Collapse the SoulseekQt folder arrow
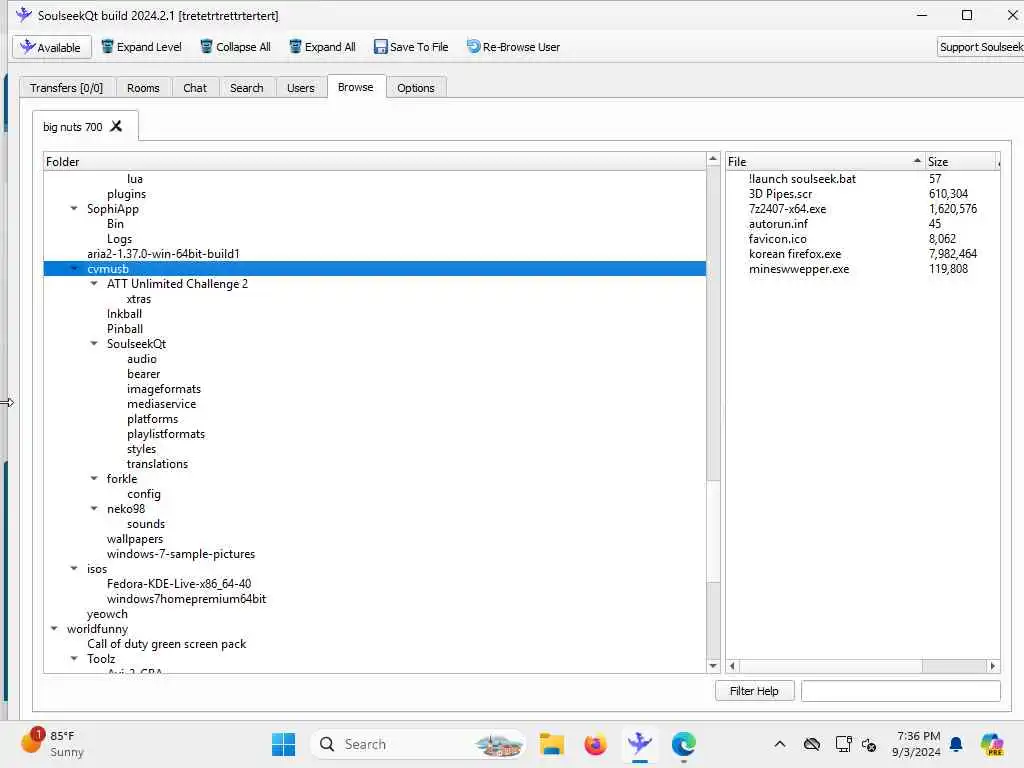Image resolution: width=1024 pixels, height=768 pixels. pyautogui.click(x=94, y=344)
